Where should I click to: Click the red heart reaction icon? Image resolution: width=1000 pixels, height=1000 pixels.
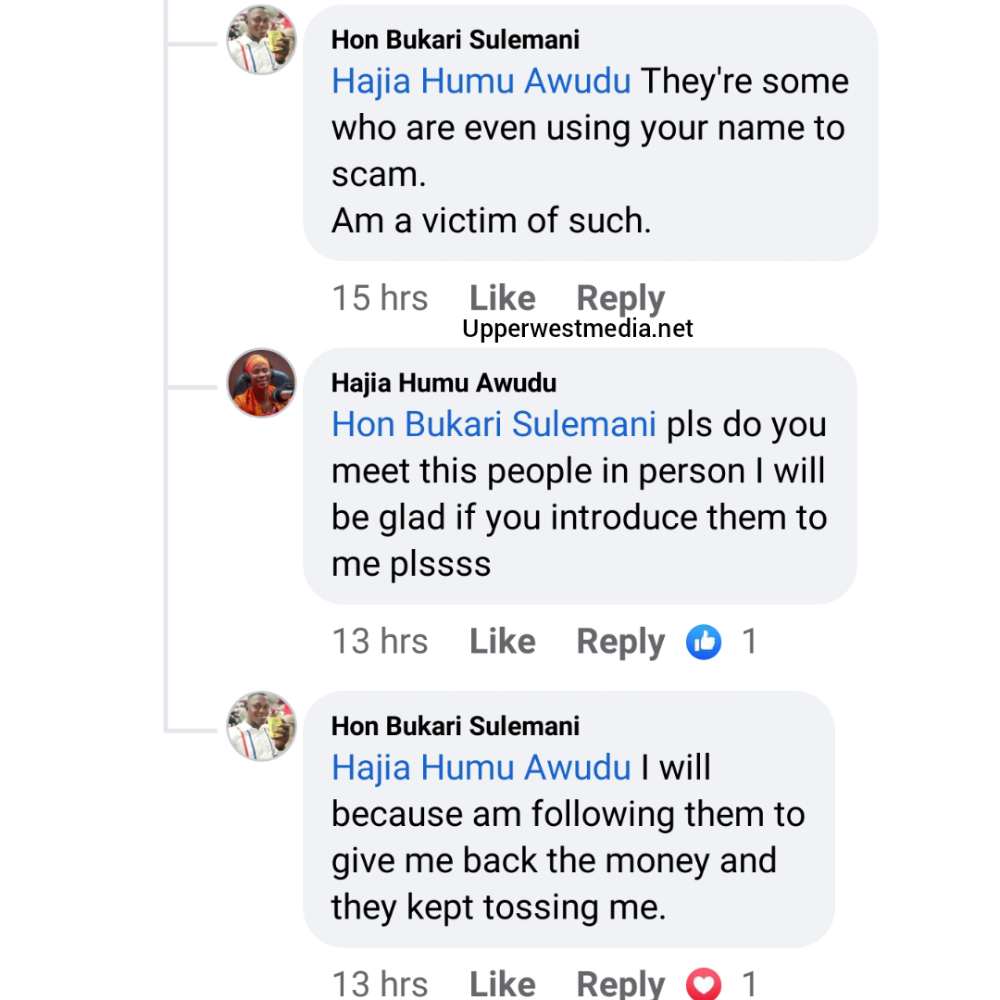(704, 985)
